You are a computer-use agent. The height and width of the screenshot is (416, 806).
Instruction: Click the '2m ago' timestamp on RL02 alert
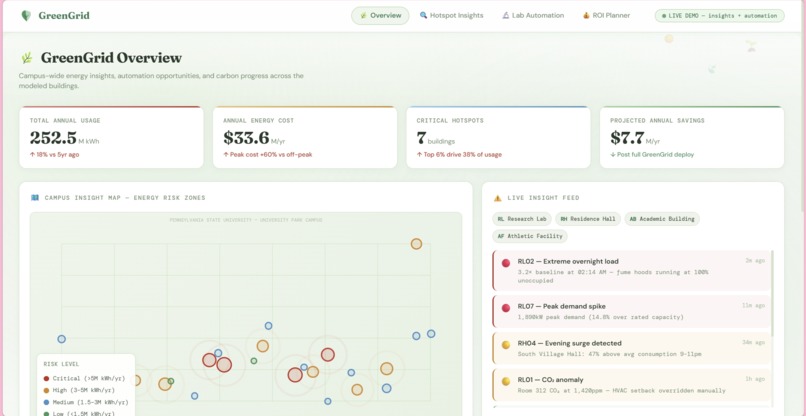coord(755,261)
